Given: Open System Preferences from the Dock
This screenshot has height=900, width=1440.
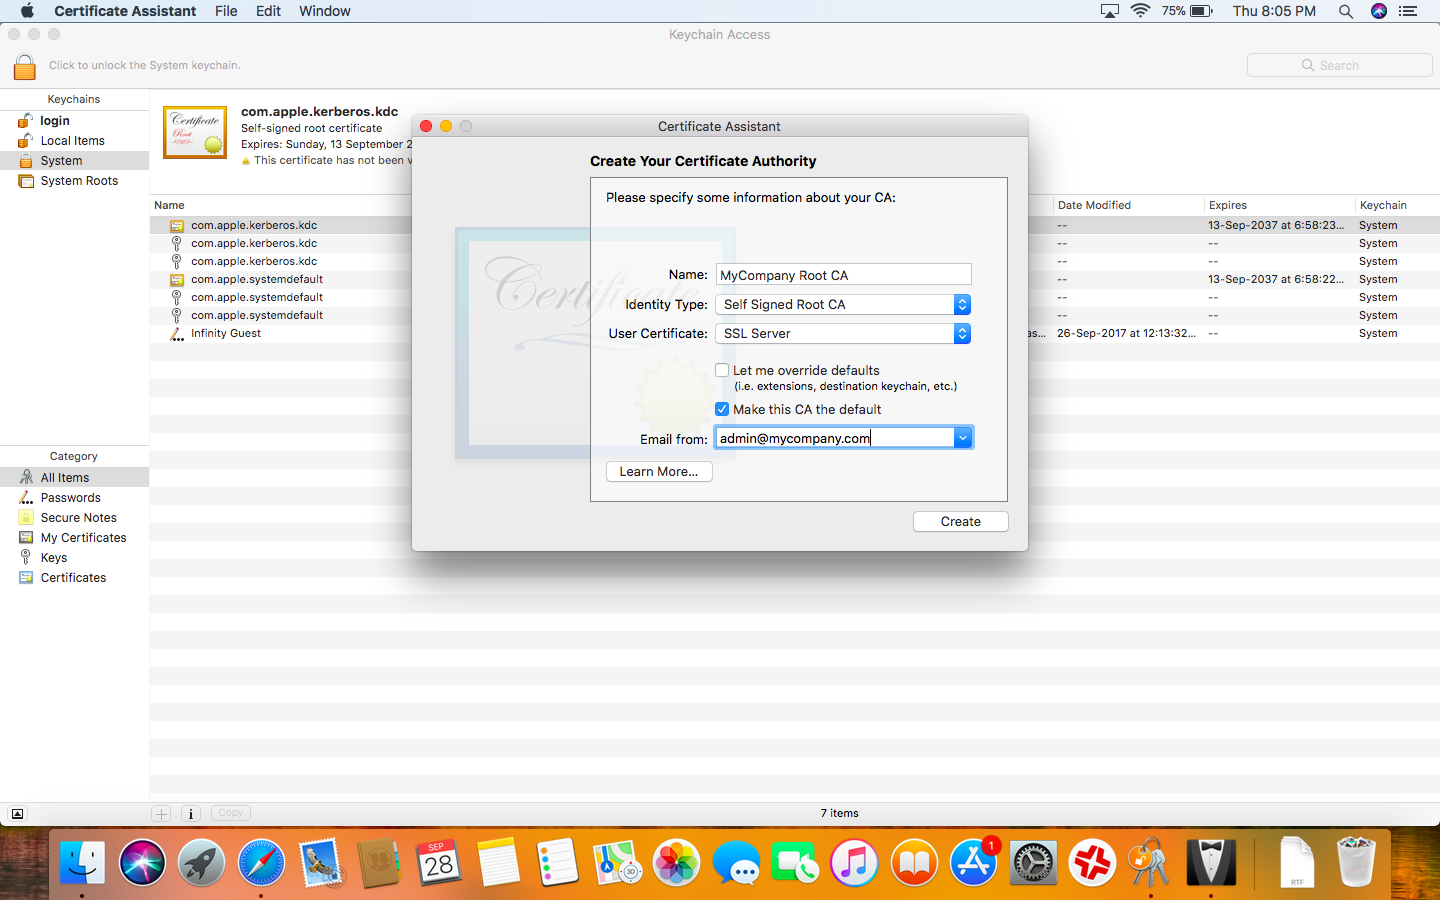Looking at the screenshot, I should pos(1033,862).
